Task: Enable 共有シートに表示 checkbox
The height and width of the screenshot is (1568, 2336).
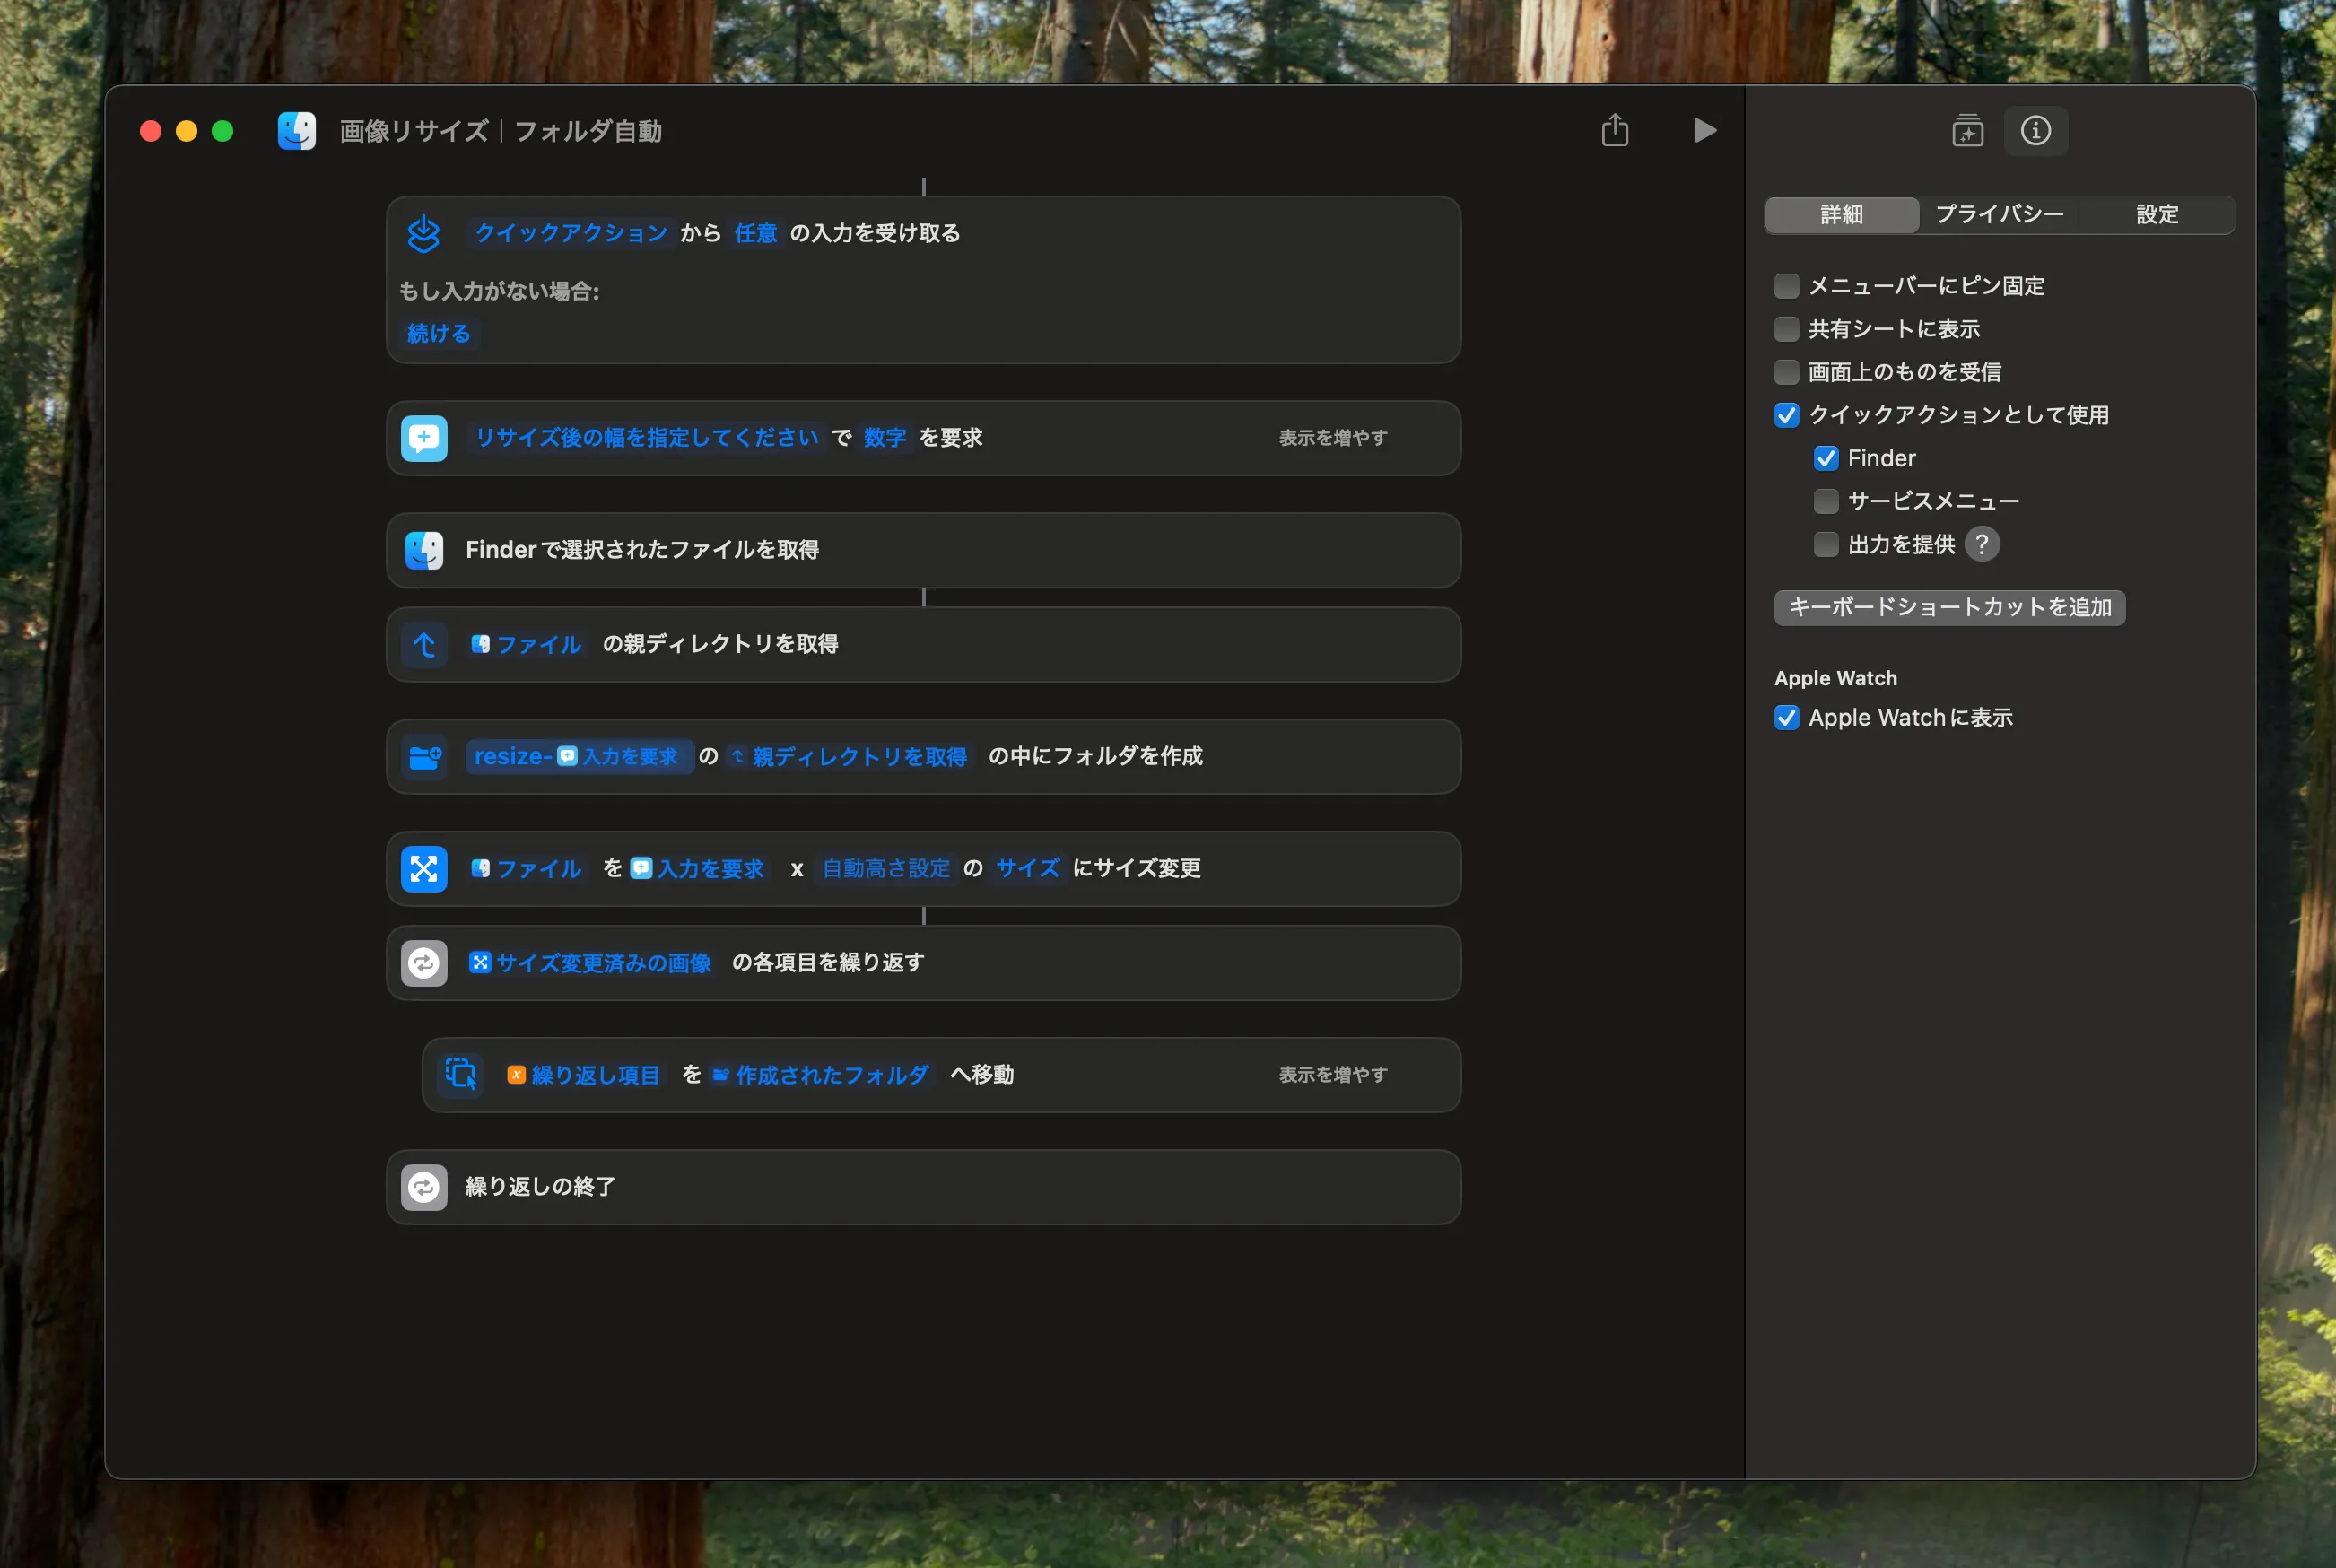Action: [x=1786, y=329]
